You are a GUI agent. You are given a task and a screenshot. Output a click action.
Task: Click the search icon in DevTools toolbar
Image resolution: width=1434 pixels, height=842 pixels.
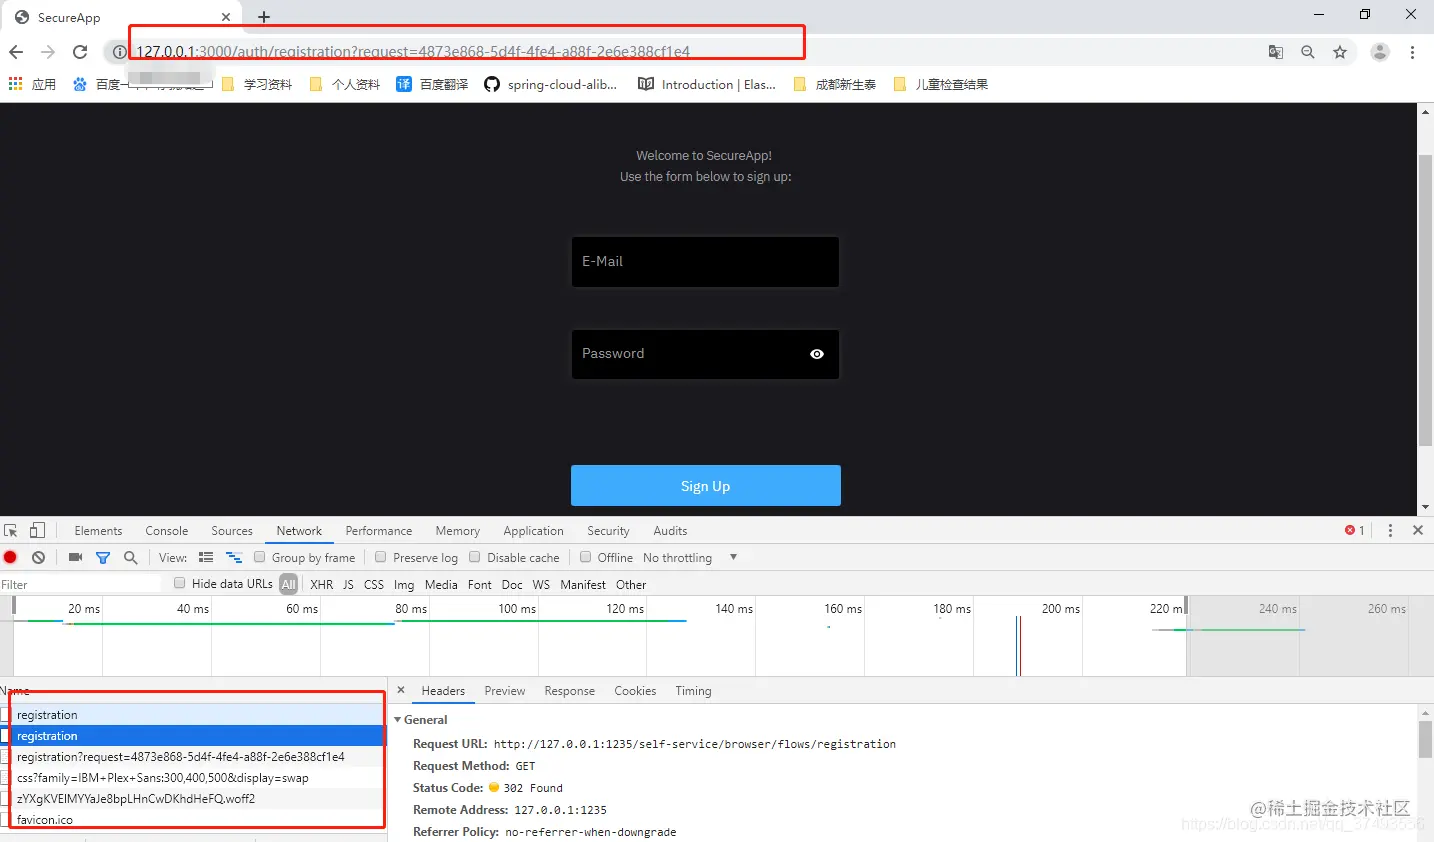pos(131,557)
